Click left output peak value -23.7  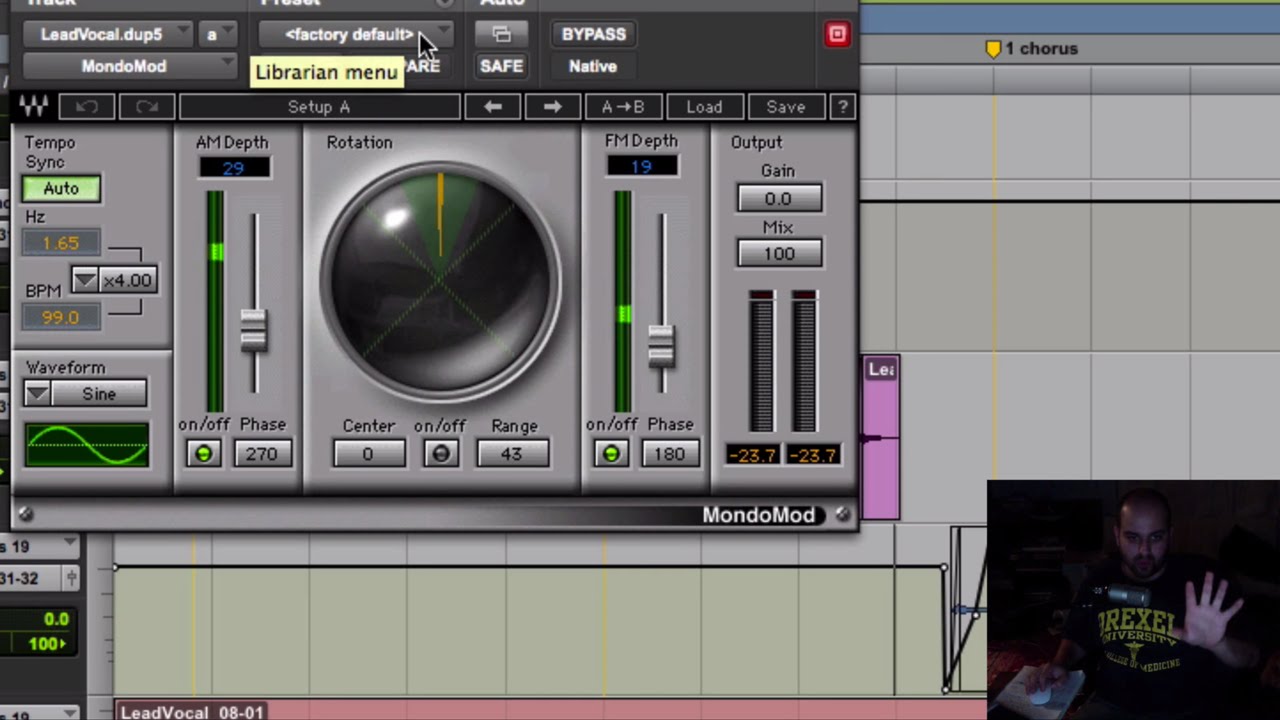(753, 455)
